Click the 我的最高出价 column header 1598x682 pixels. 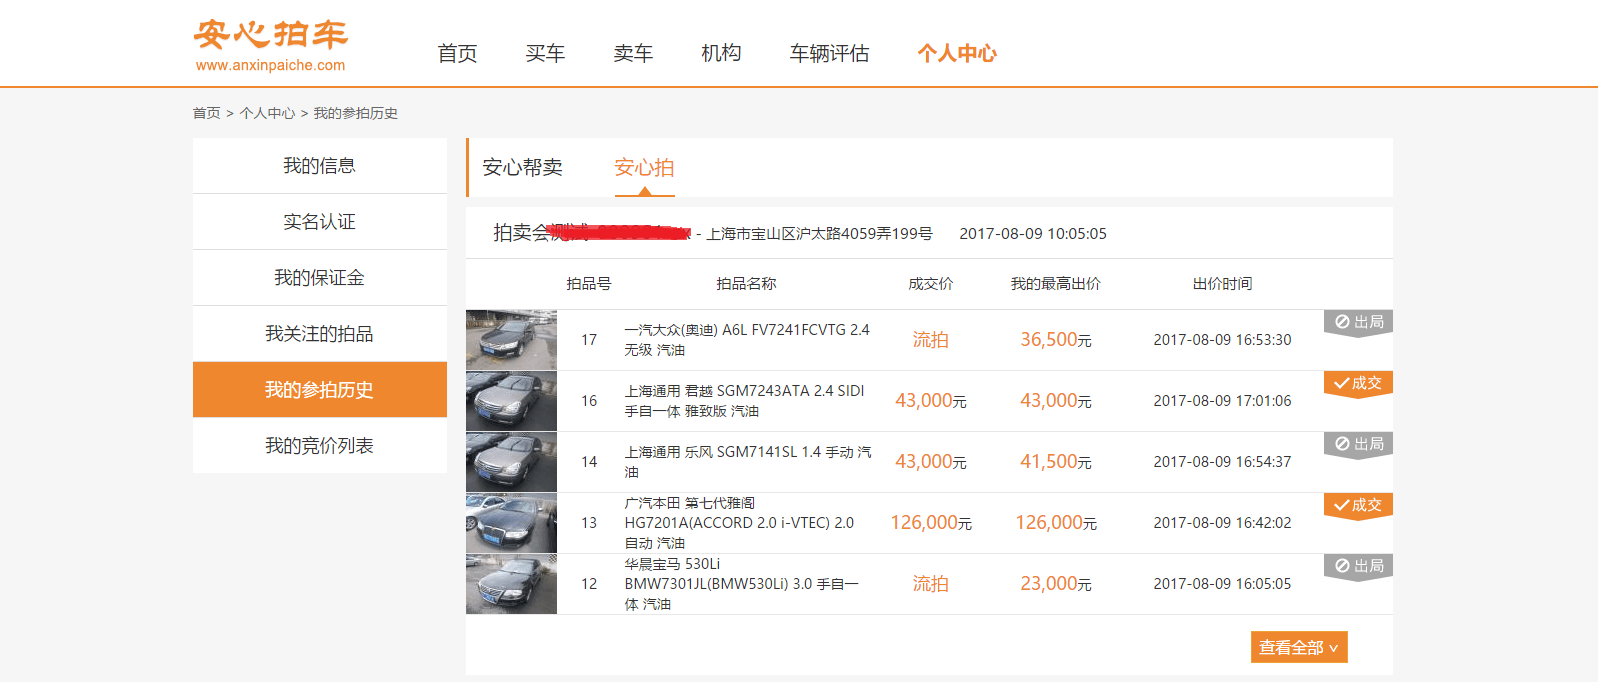pyautogui.click(x=1056, y=284)
